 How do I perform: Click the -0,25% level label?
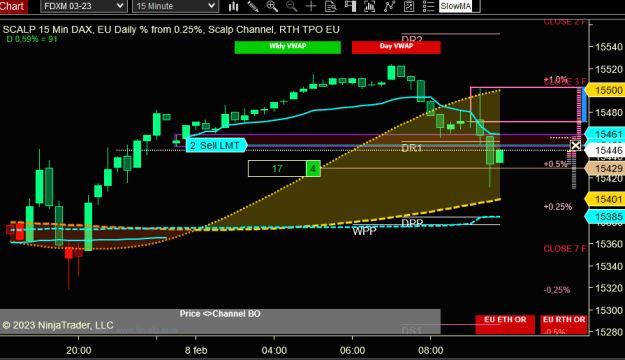(556, 290)
